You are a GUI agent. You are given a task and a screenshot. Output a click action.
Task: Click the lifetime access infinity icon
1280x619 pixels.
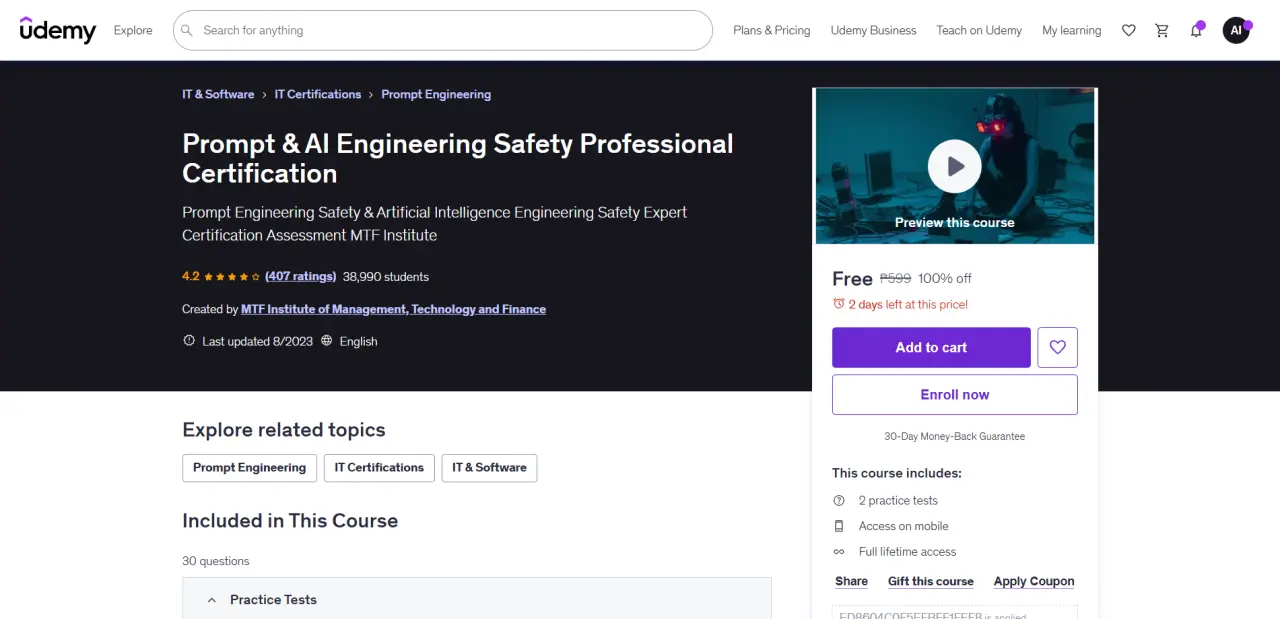(839, 552)
